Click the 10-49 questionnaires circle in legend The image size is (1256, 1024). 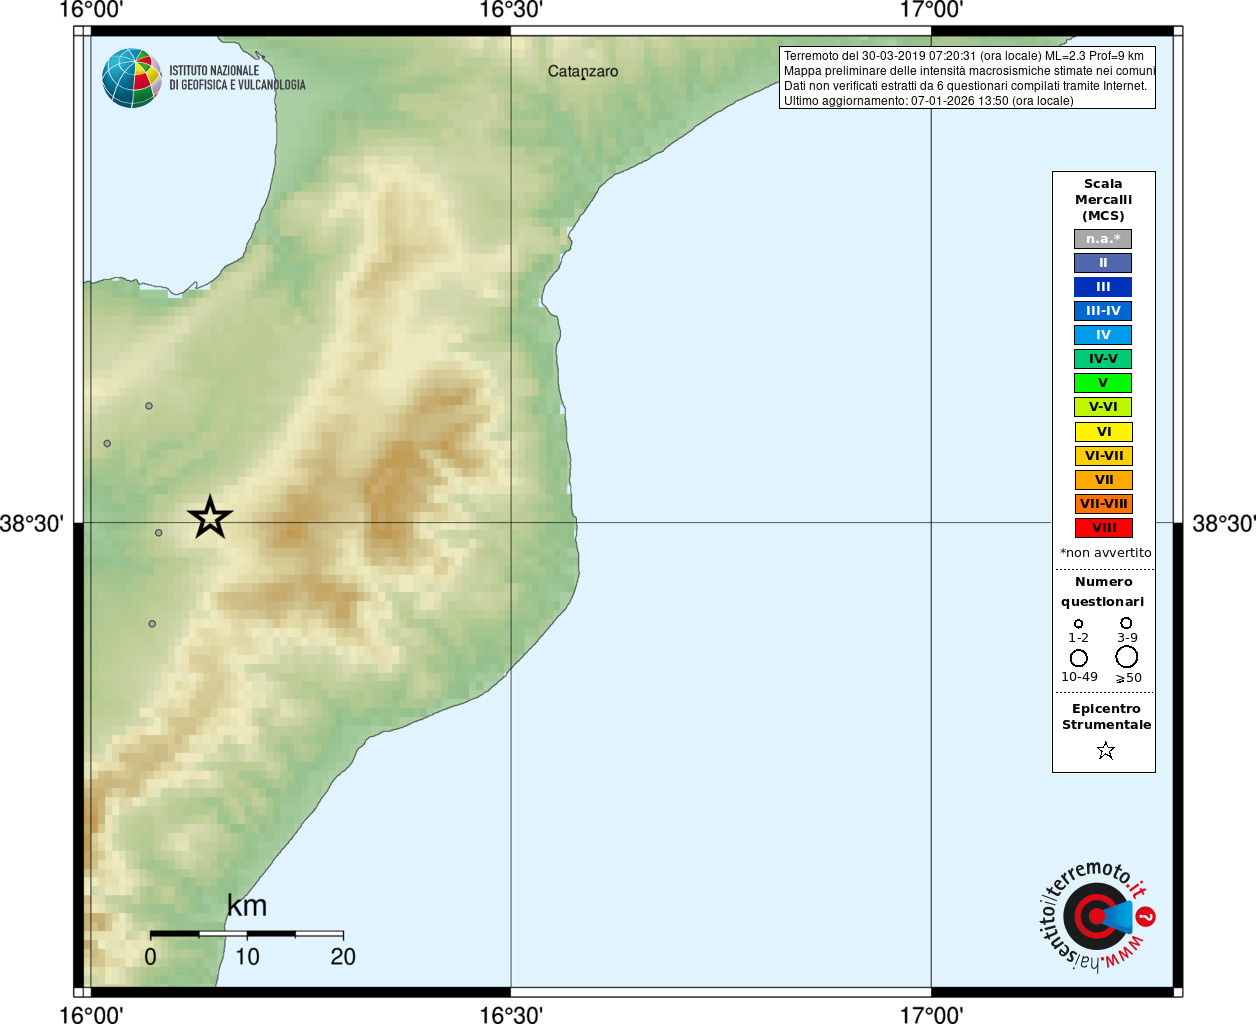(1079, 658)
